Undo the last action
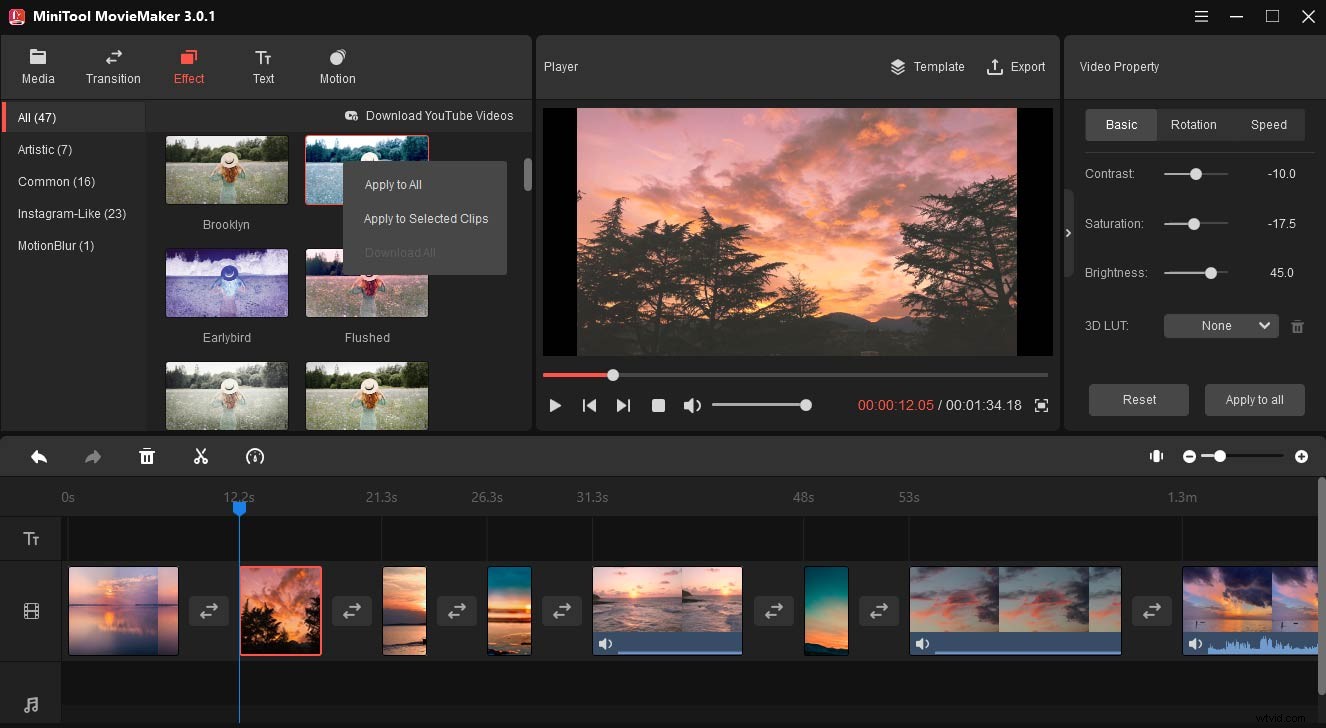The height and width of the screenshot is (728, 1326). coord(39,456)
